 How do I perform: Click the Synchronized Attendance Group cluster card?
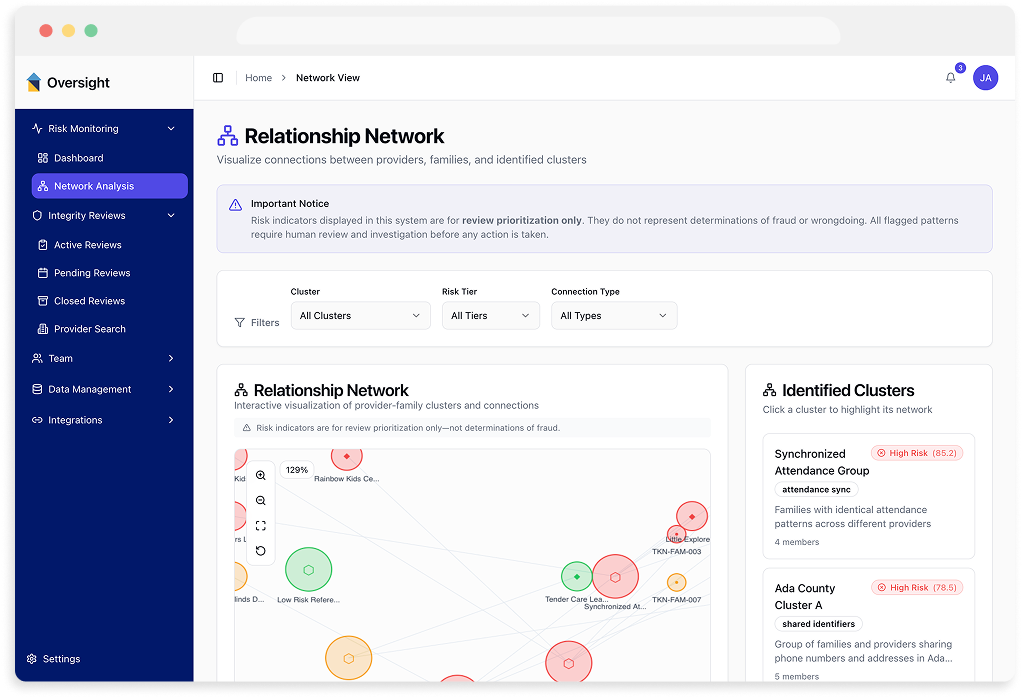click(868, 495)
